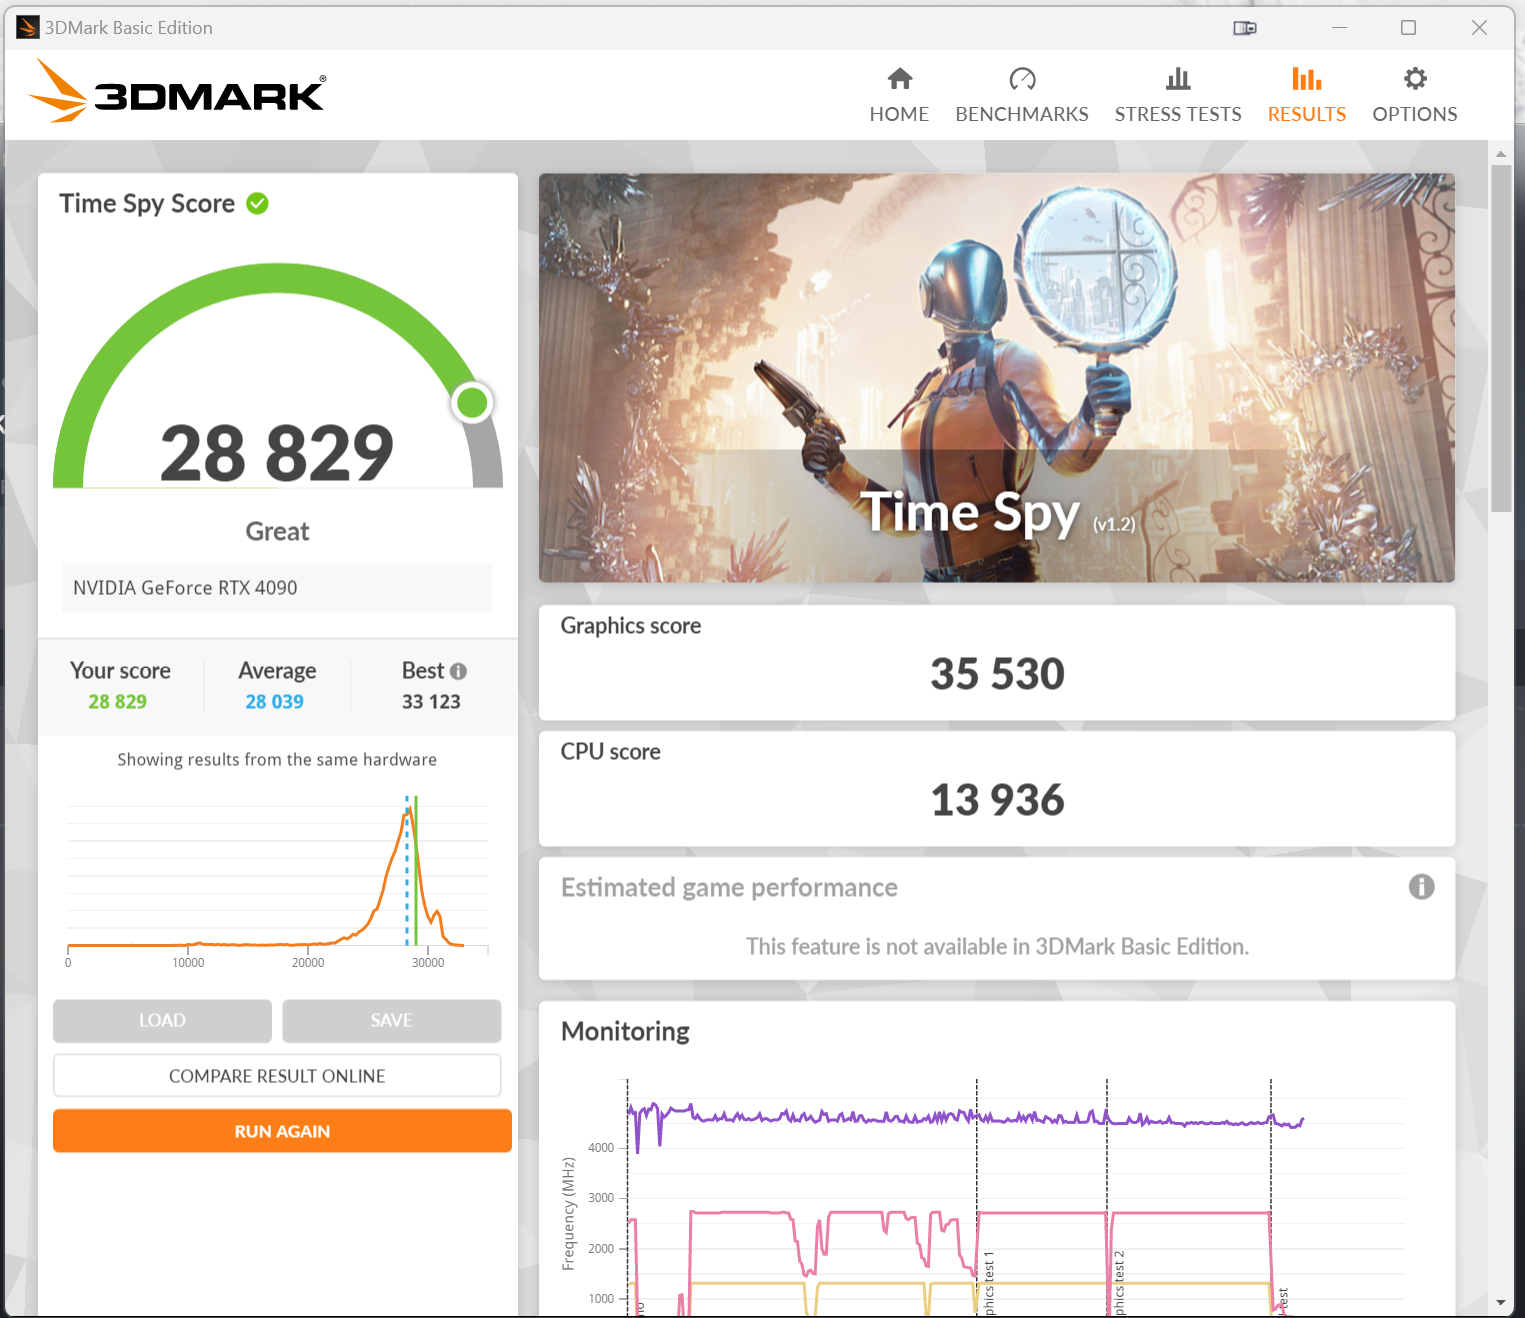1525x1318 pixels.
Task: Open the Benchmarks gauge icon
Action: (1021, 79)
